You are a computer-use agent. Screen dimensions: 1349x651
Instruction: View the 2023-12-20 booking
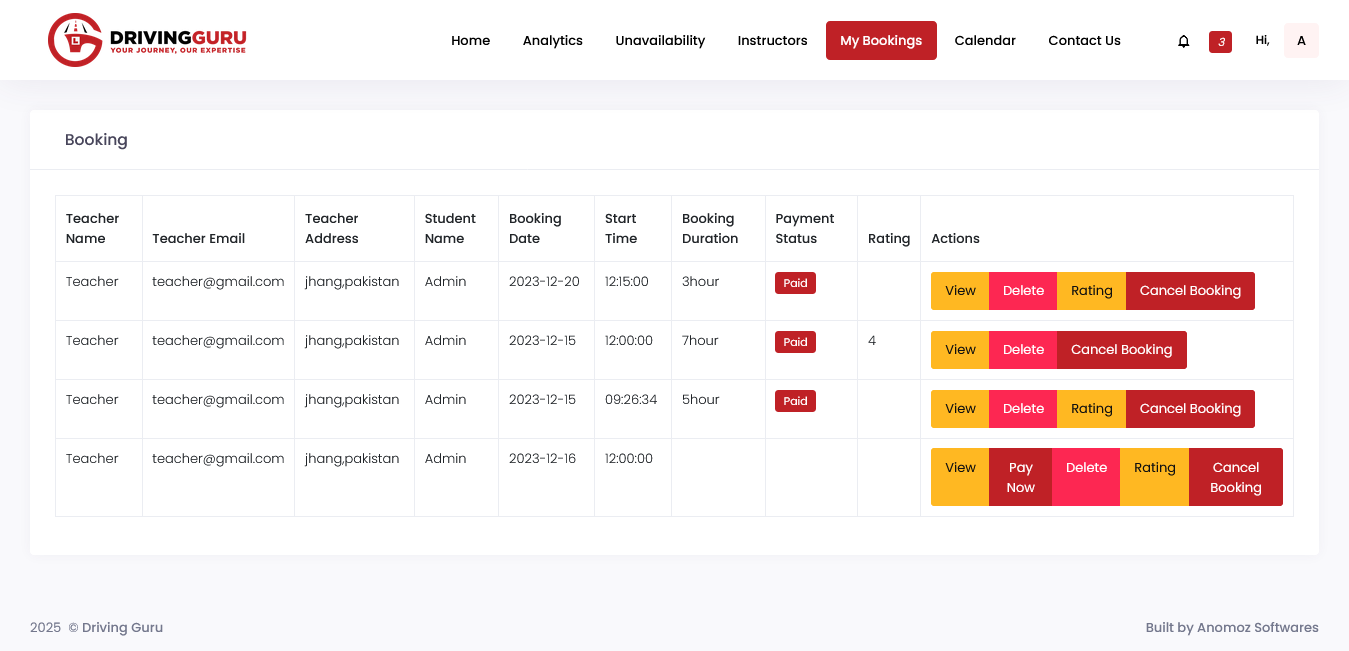960,291
